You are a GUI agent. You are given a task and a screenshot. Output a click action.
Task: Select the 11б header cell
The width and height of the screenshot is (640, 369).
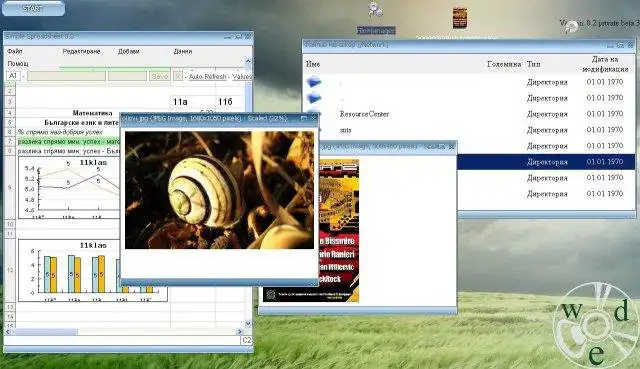tap(230, 102)
